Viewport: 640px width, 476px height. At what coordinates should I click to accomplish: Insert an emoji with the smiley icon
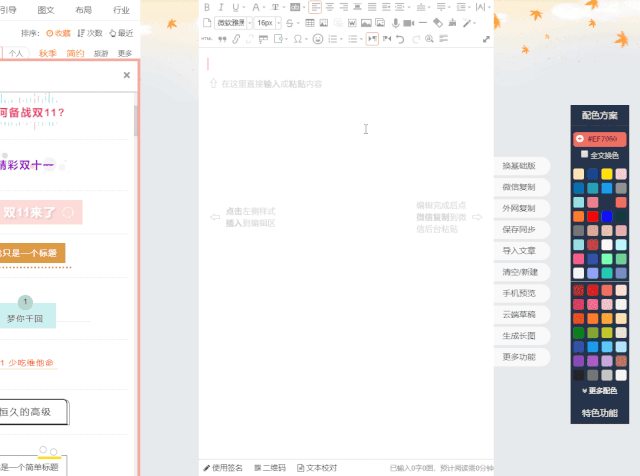pos(318,39)
